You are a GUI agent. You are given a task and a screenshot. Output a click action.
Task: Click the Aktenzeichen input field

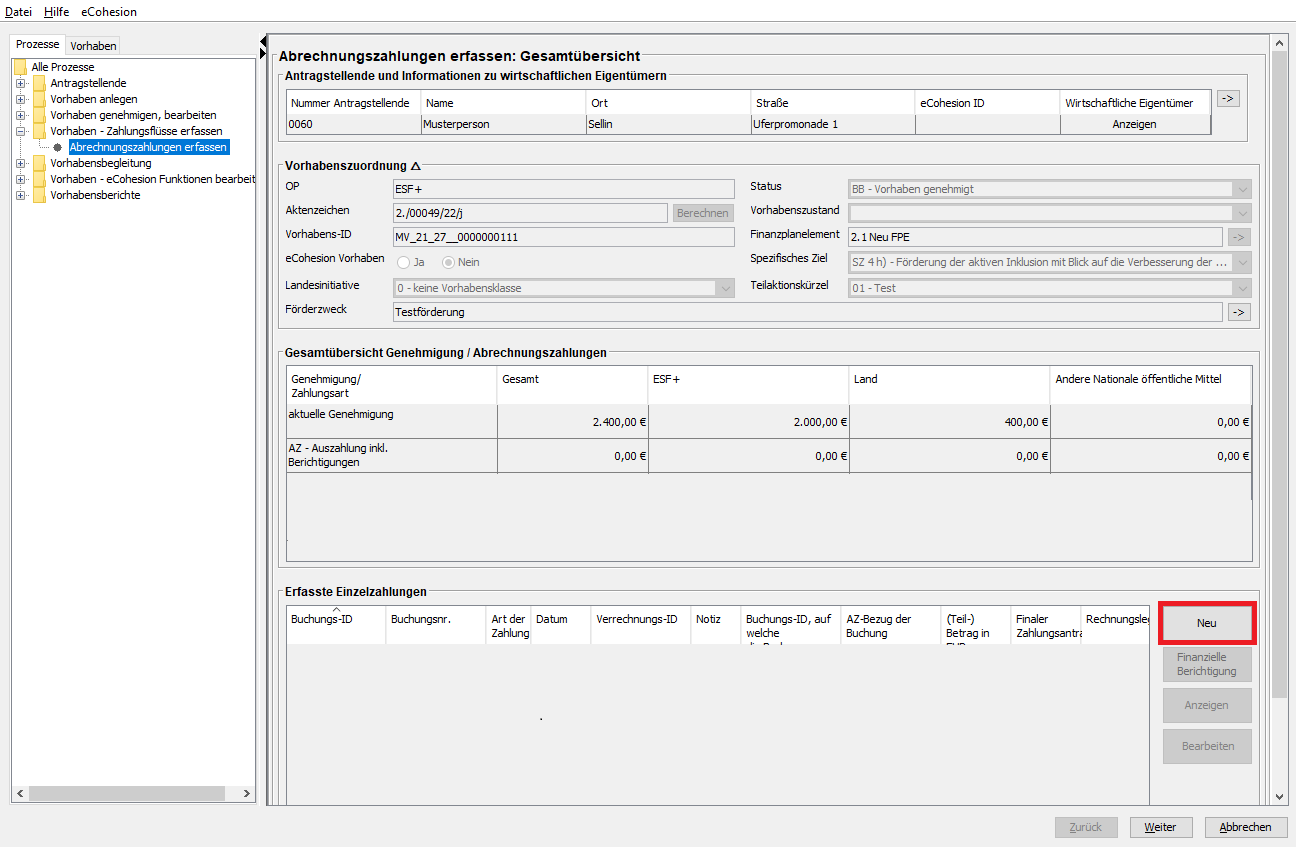pos(530,213)
